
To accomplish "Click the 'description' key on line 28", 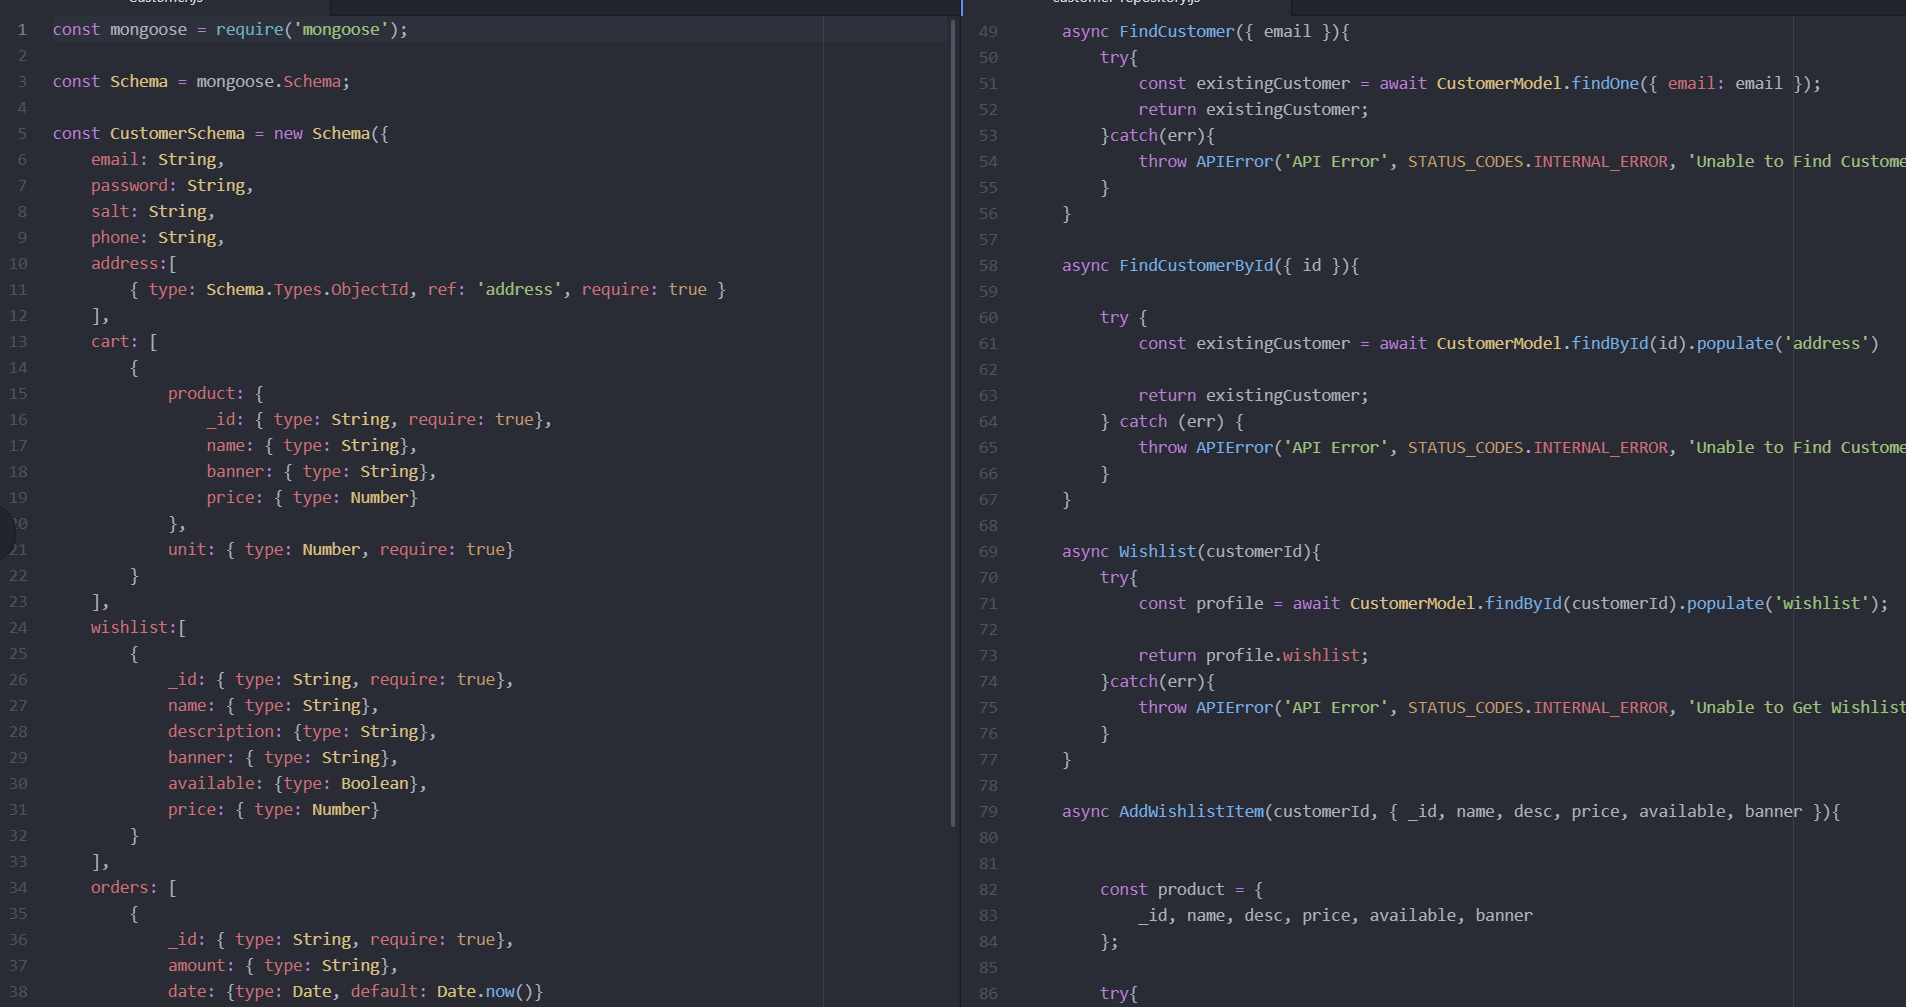I will point(220,731).
